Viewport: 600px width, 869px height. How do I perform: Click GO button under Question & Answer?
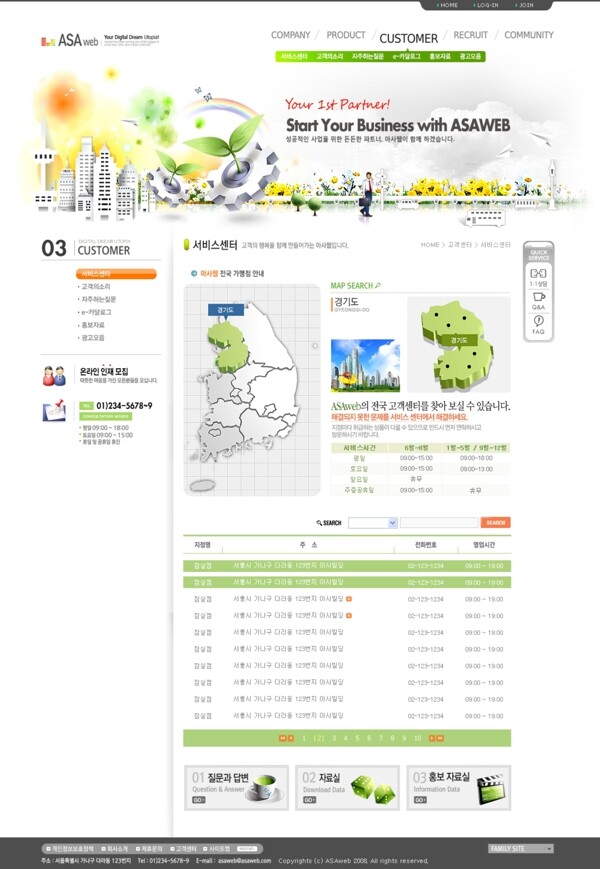coord(199,800)
